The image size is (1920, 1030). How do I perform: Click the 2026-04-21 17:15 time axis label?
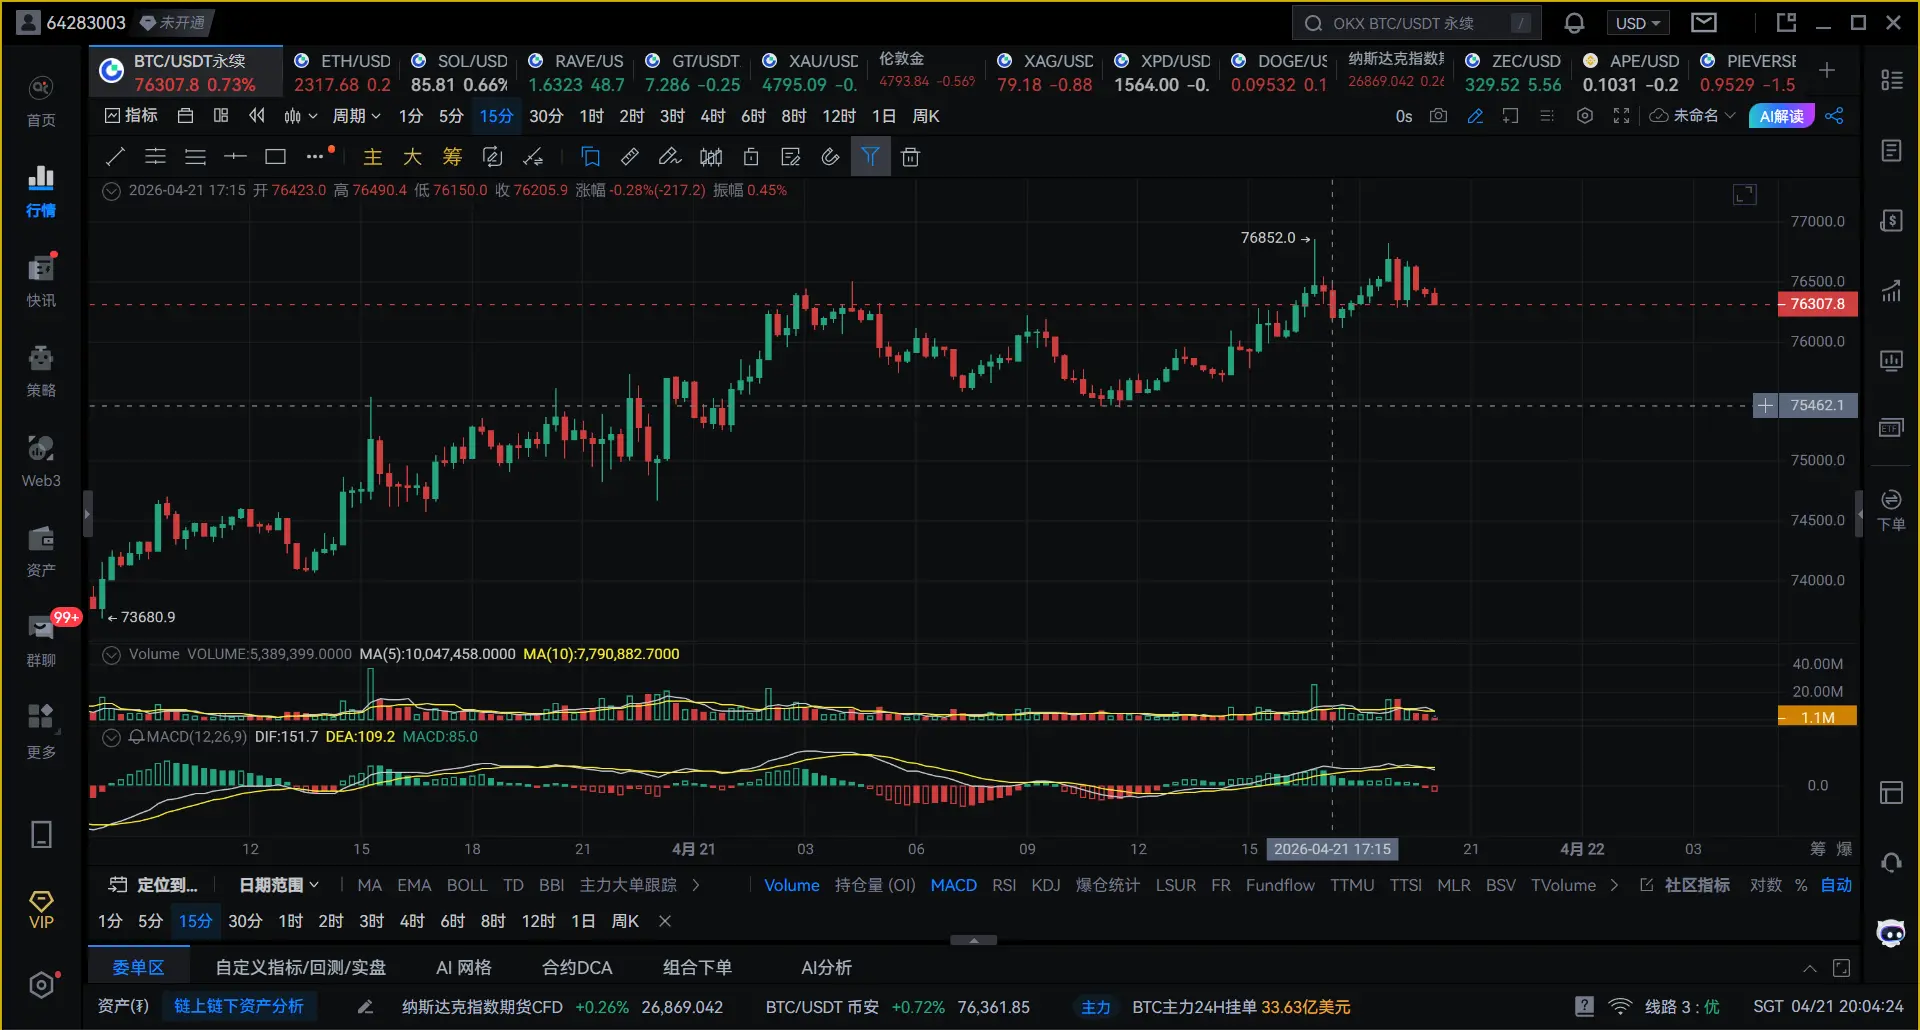tap(1332, 849)
